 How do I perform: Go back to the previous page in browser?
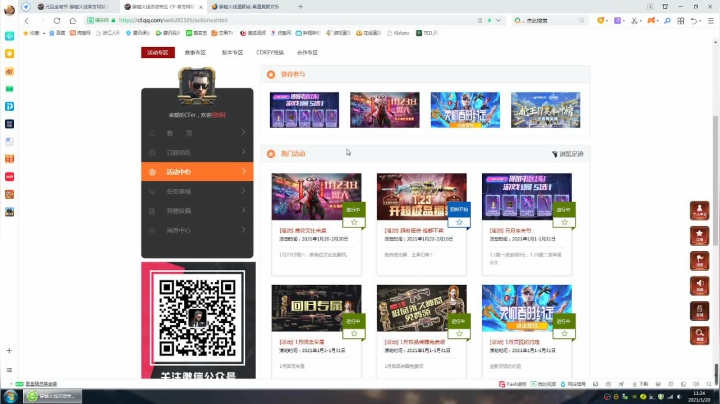pyautogui.click(x=27, y=21)
